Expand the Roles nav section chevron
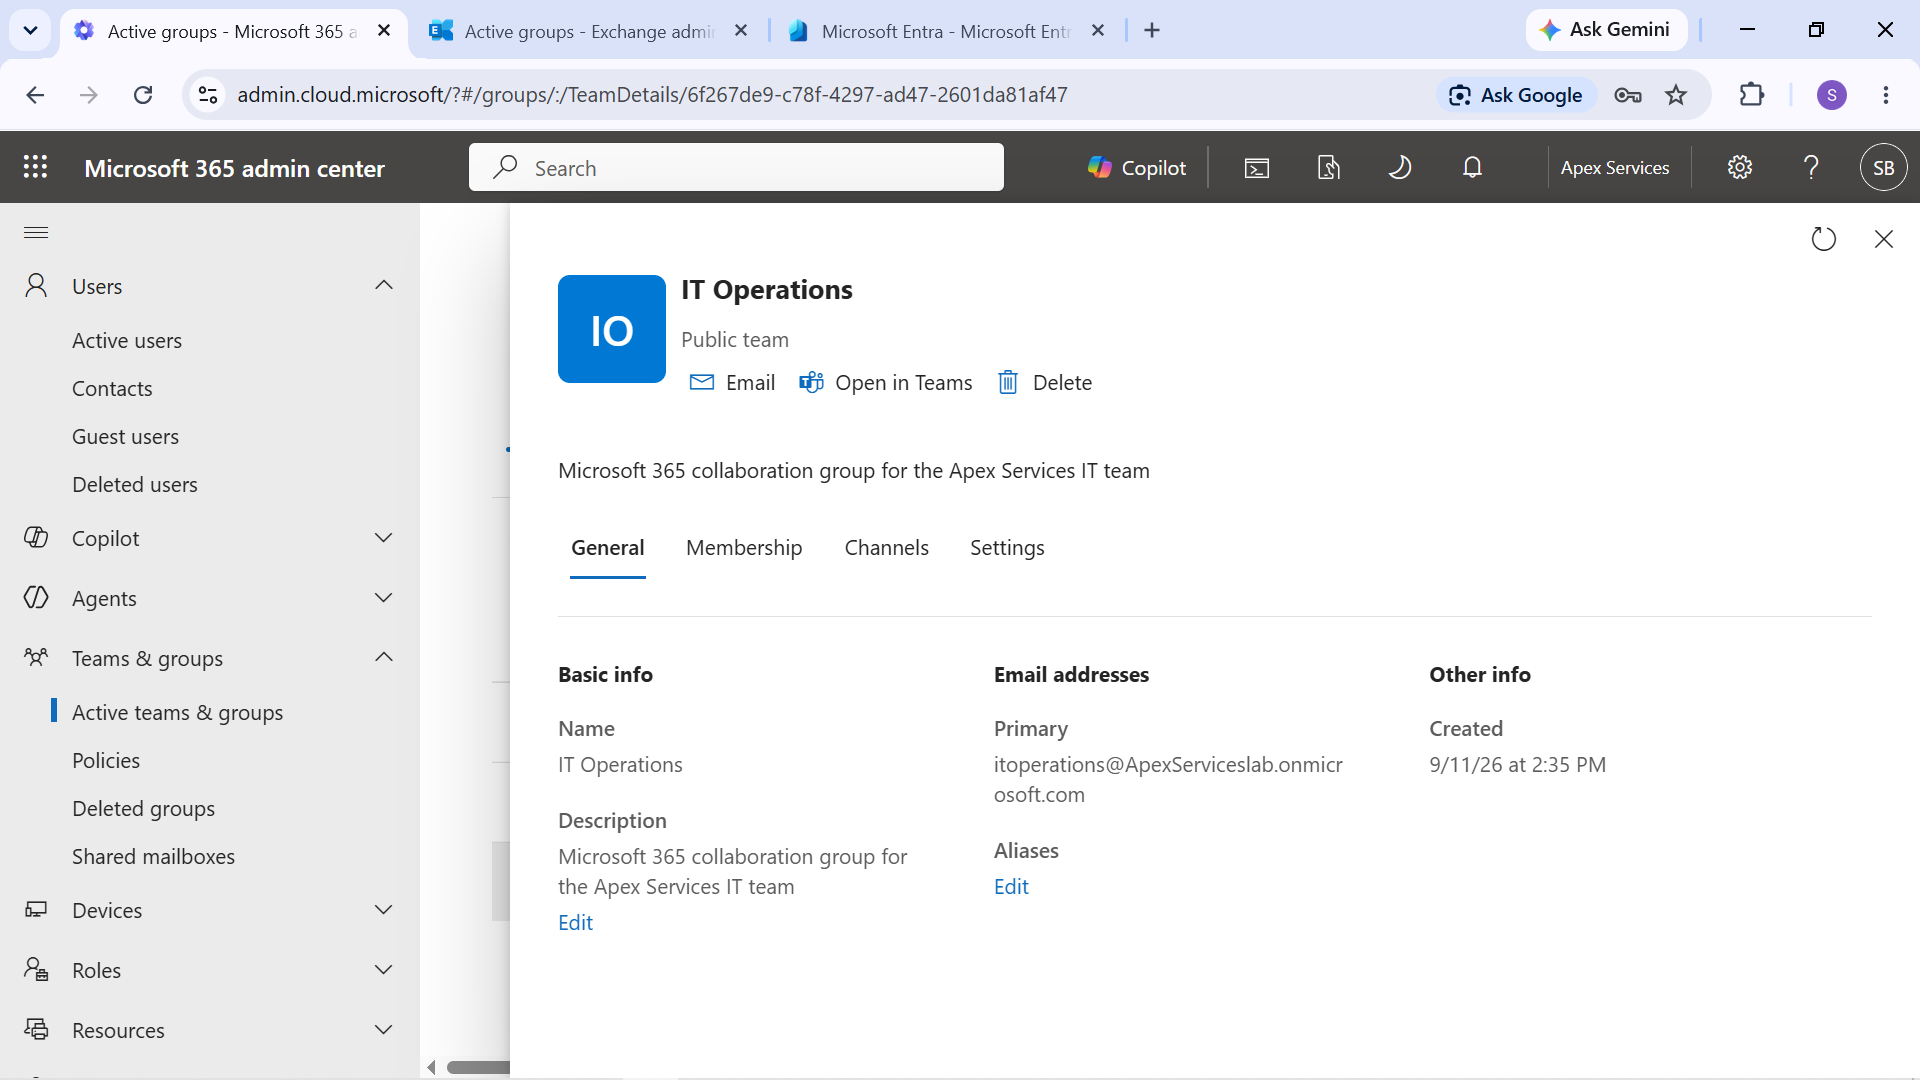The height and width of the screenshot is (1080, 1920). (384, 970)
